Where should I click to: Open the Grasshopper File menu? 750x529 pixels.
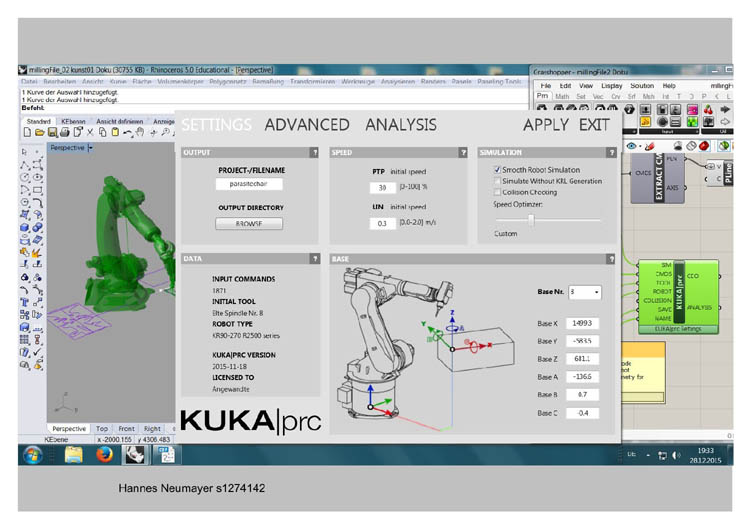click(x=546, y=86)
